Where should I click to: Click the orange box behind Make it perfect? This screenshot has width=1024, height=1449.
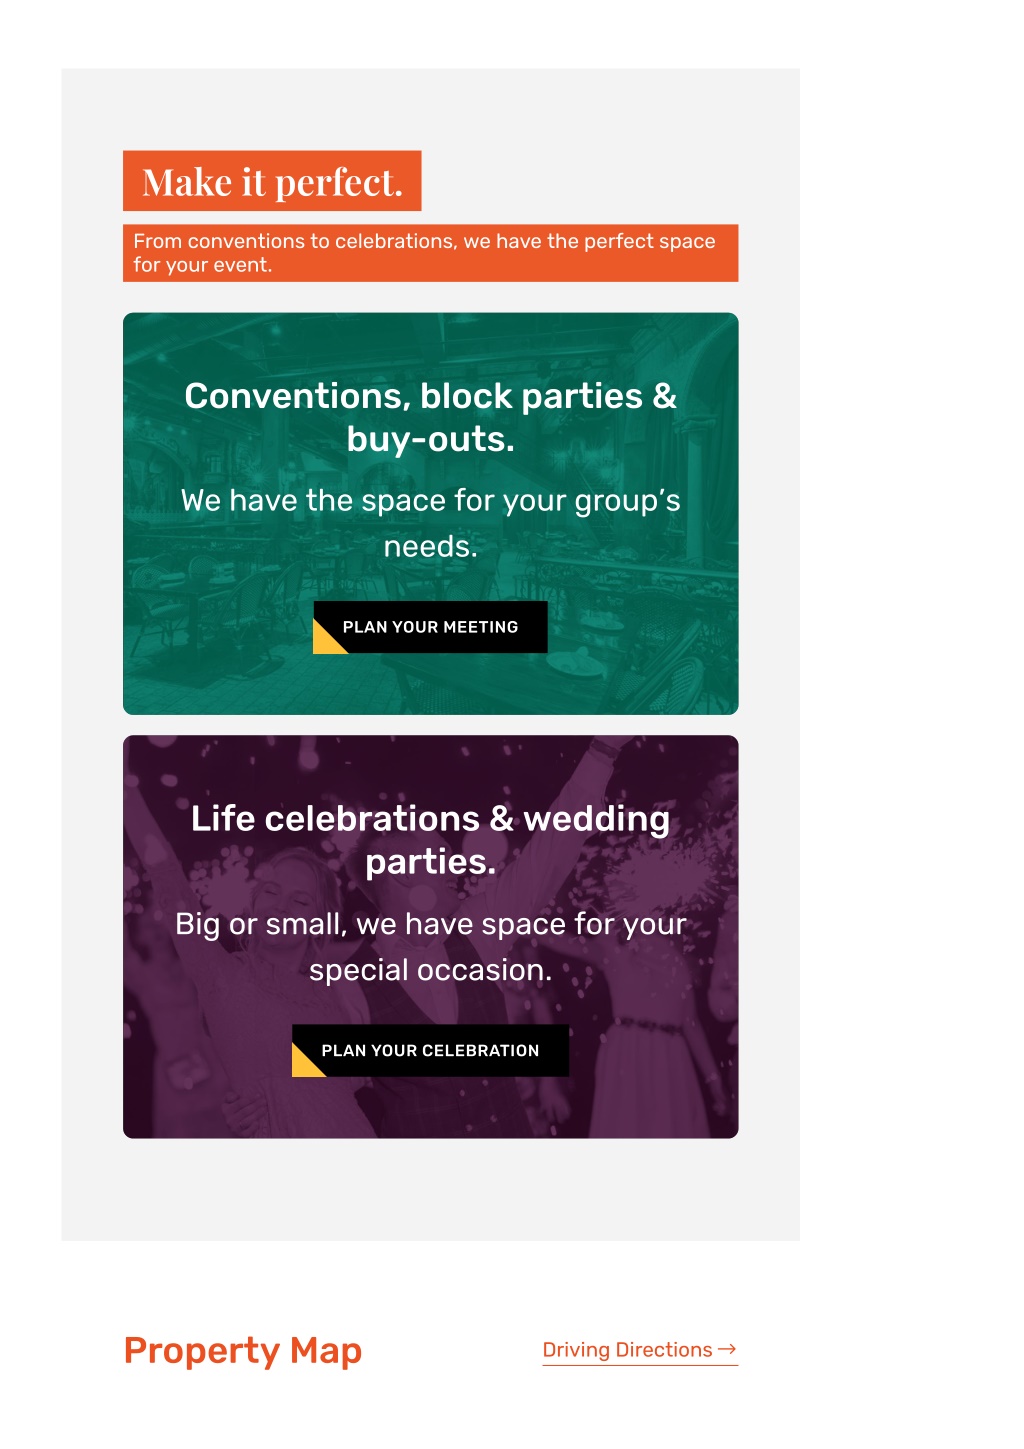272,181
